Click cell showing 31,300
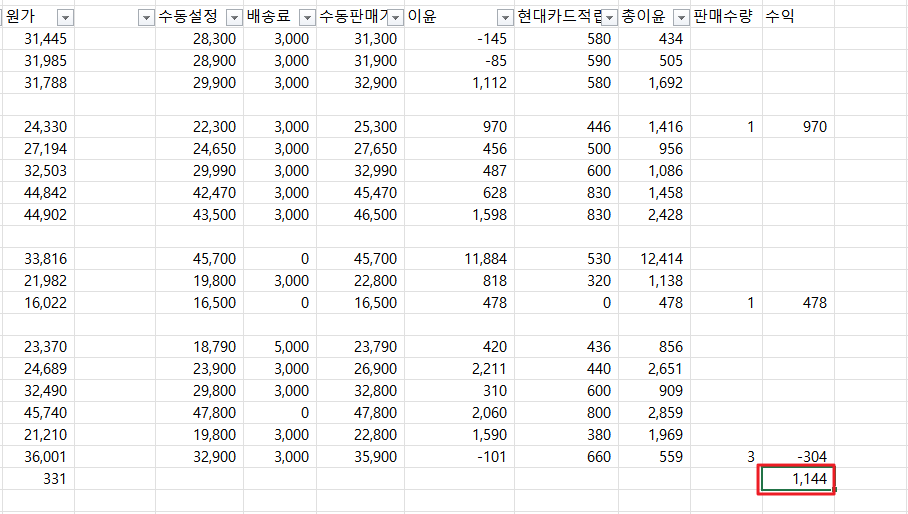 pyautogui.click(x=360, y=39)
